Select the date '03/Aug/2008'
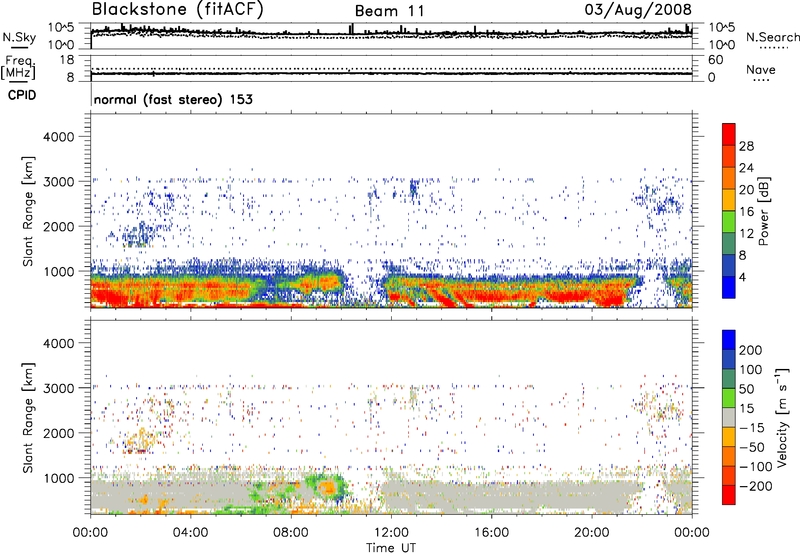 (x=638, y=9)
